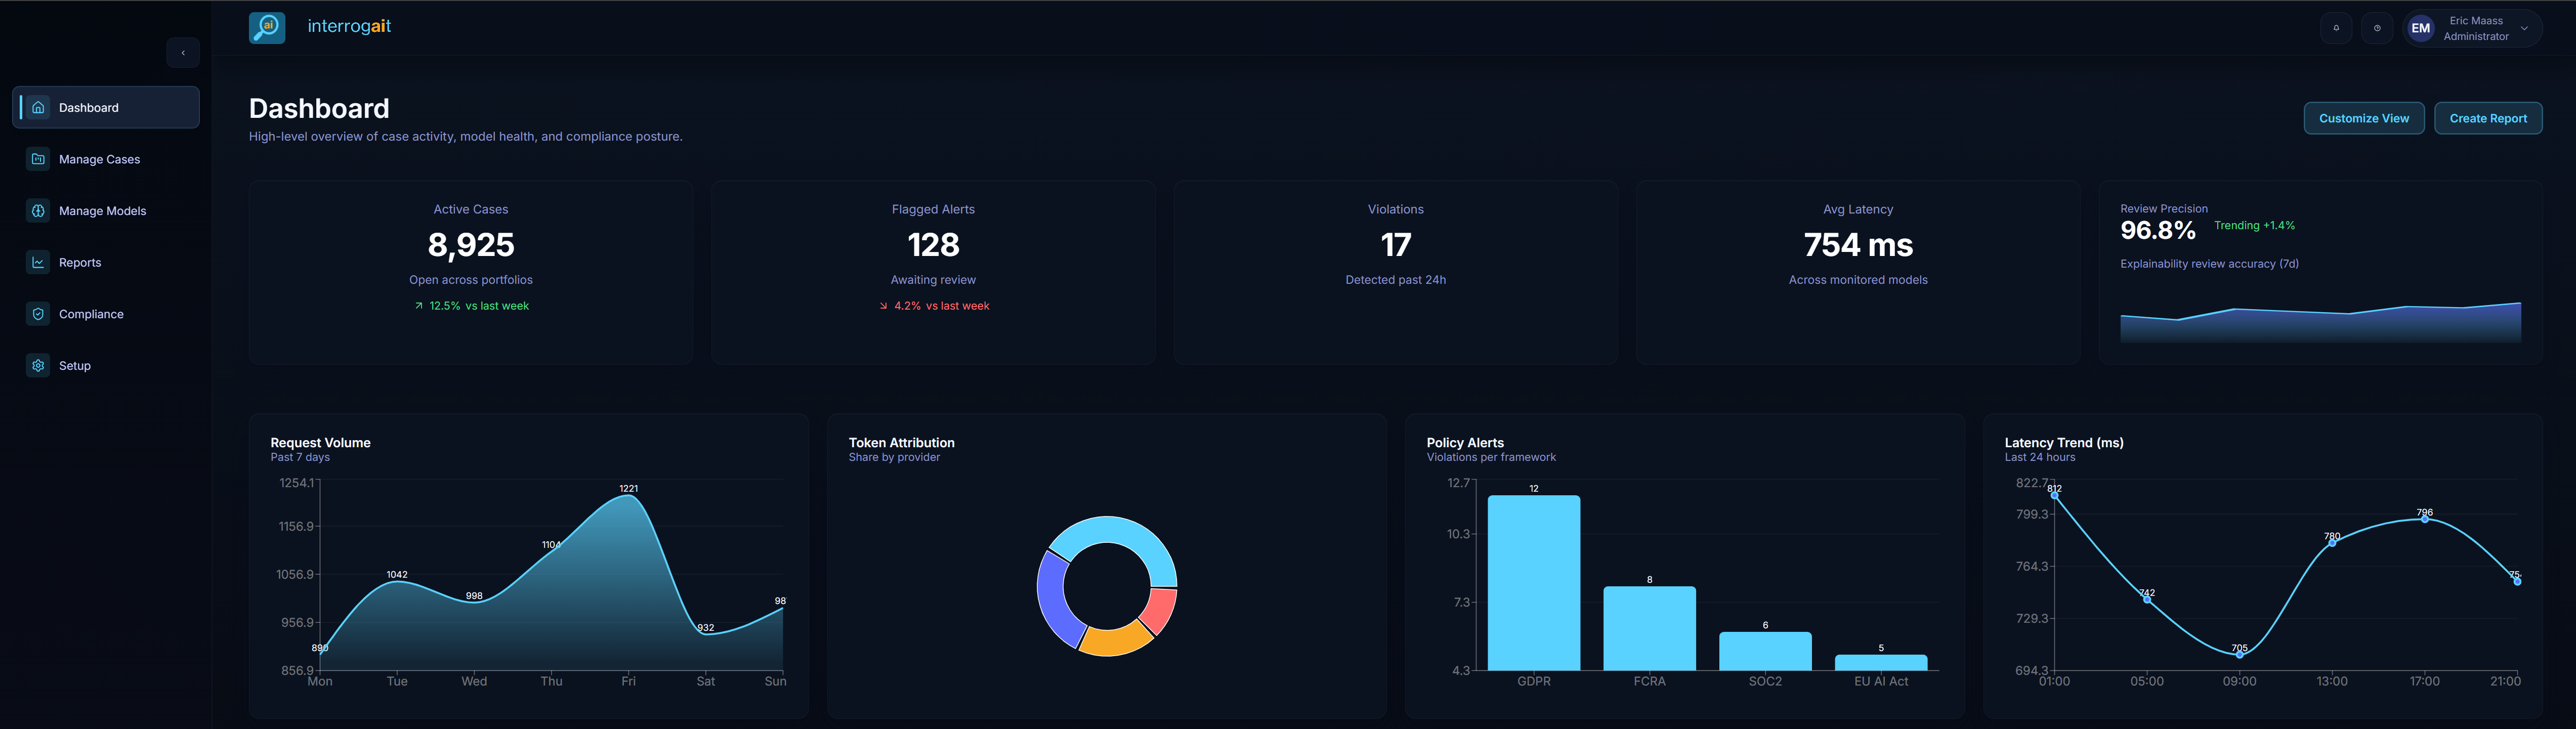The width and height of the screenshot is (2576, 729).
Task: Select the Dashboard home icon in sidebar
Action: click(x=38, y=107)
